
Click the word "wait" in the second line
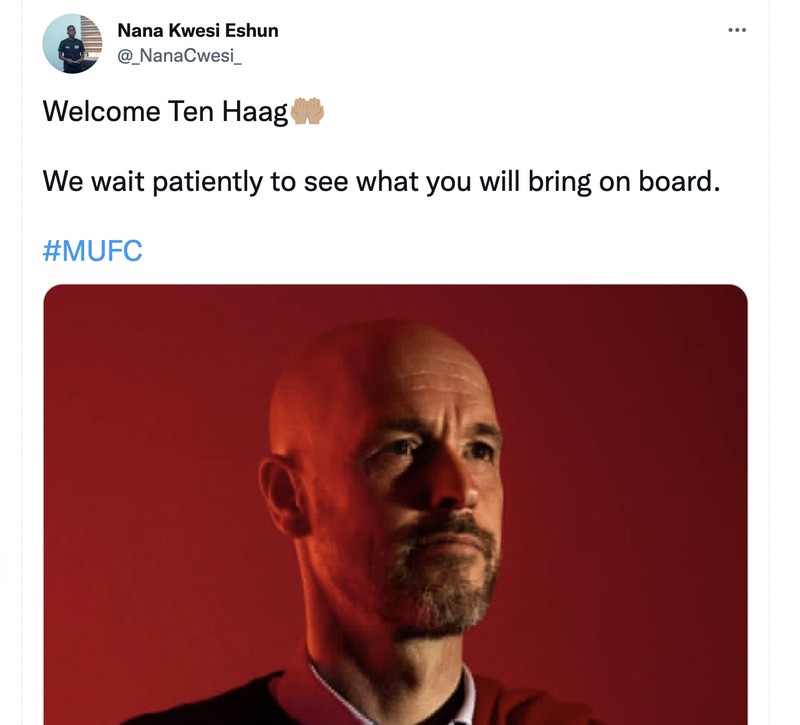click(118, 182)
